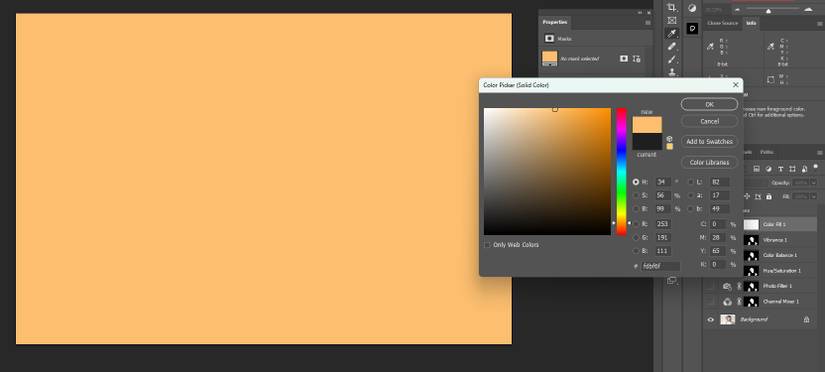Screen dimensions: 825x372
Task: Filter layers by type layers icon
Action: [780, 169]
